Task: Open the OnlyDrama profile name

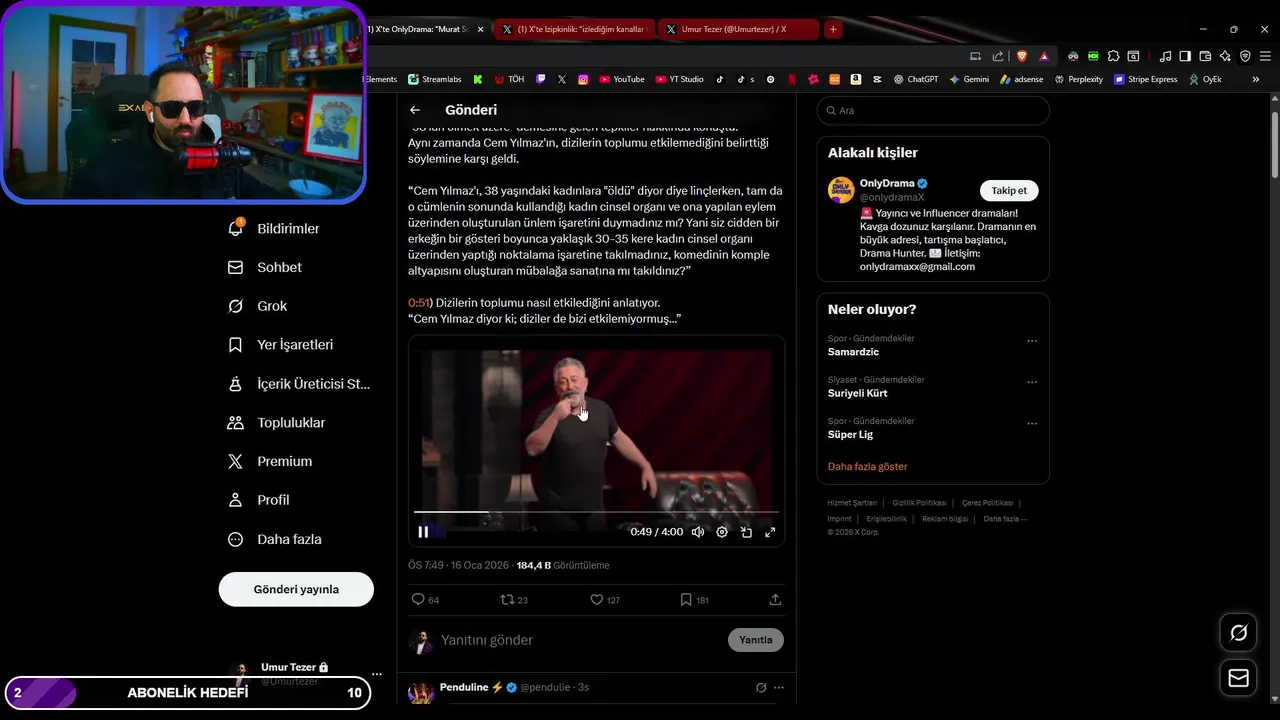Action: [887, 184]
